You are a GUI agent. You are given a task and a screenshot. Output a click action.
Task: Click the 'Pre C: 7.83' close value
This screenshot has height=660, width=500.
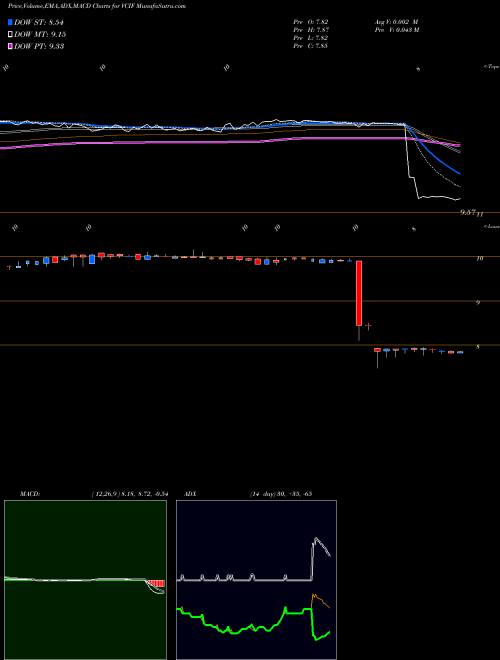[311, 46]
